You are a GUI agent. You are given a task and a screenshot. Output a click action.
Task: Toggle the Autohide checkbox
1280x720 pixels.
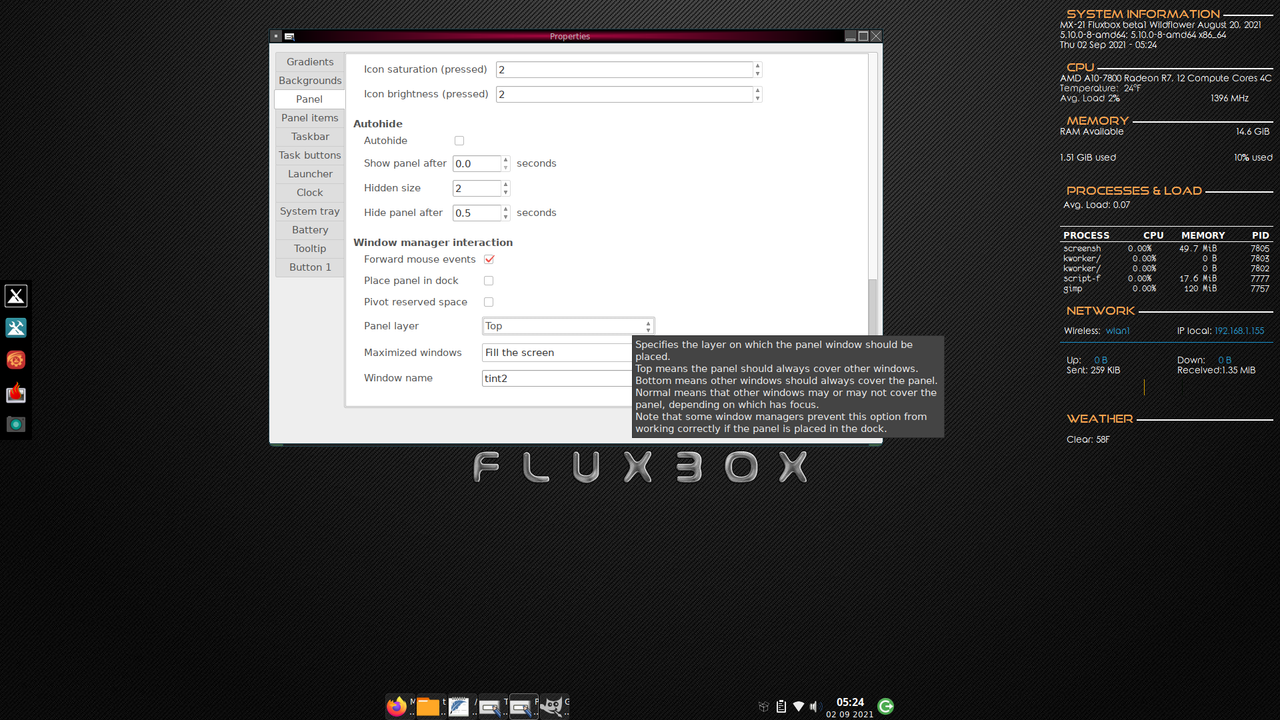tap(459, 141)
